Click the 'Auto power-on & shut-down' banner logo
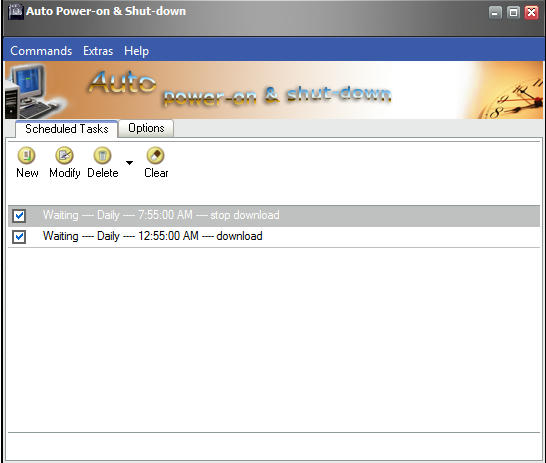 coord(240,88)
